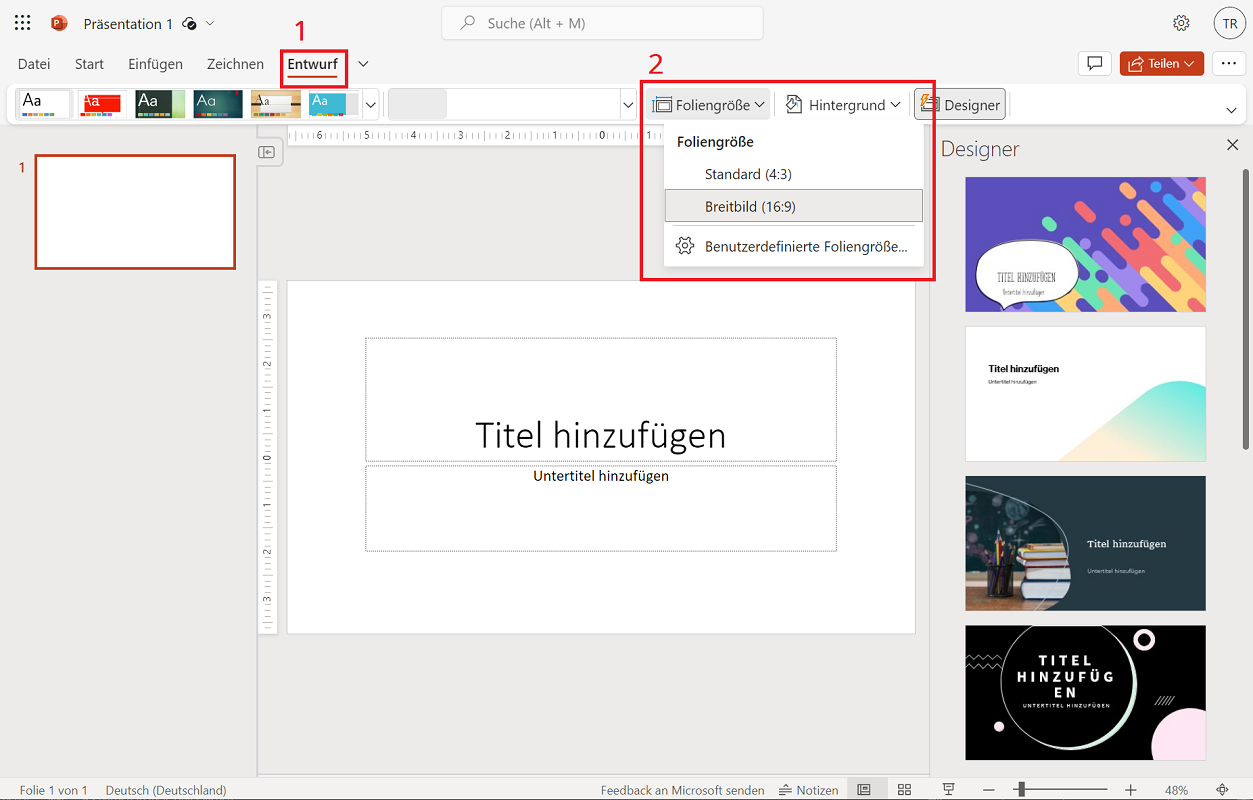Viewport: 1253px width, 800px height.
Task: Toggle the Notizen notes pane
Action: point(808,790)
